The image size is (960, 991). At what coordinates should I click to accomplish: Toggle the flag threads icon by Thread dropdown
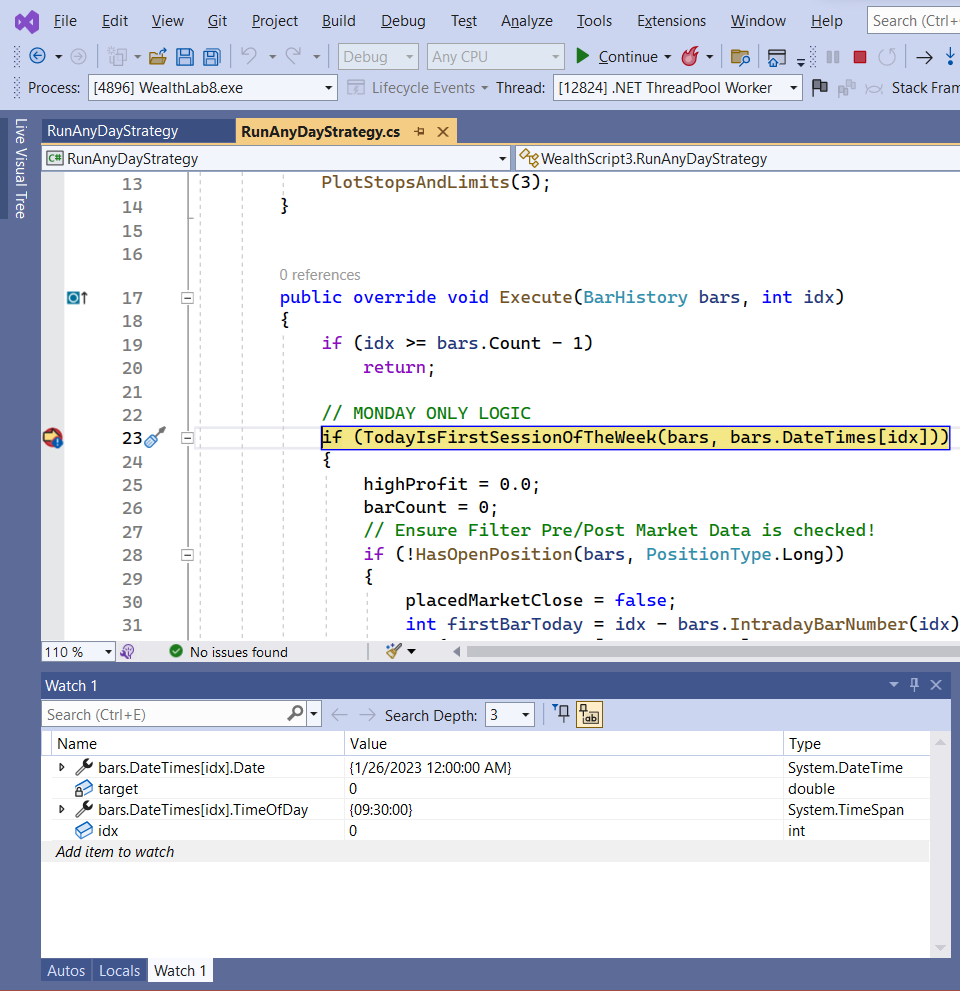[820, 88]
